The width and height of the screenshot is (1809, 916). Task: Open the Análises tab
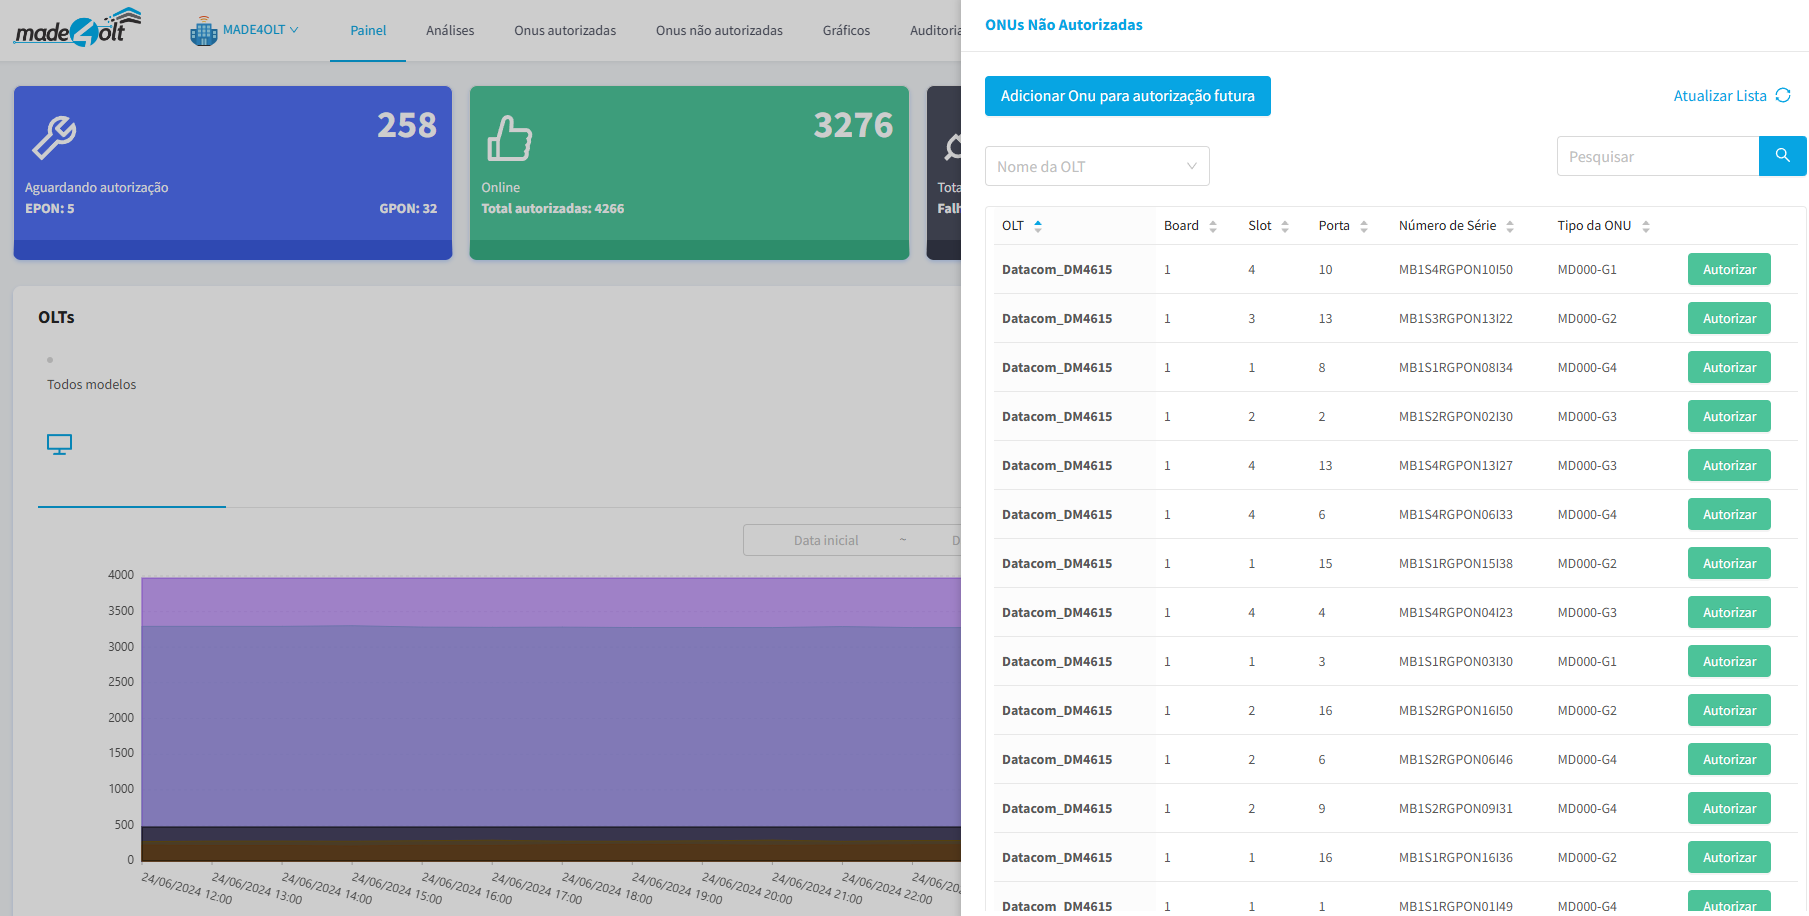click(x=450, y=31)
